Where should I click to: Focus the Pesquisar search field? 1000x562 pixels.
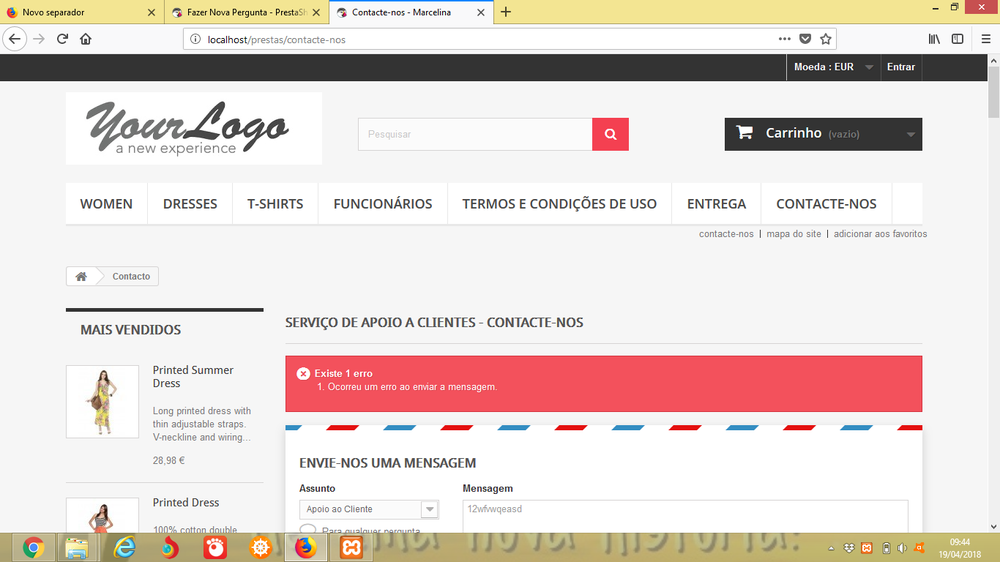[475, 134]
